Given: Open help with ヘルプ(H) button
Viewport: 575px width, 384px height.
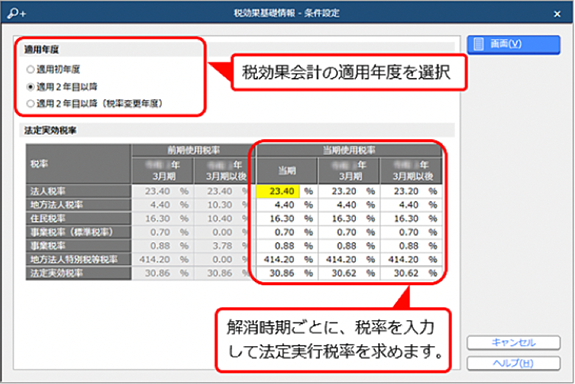Looking at the screenshot, I should pos(513,363).
